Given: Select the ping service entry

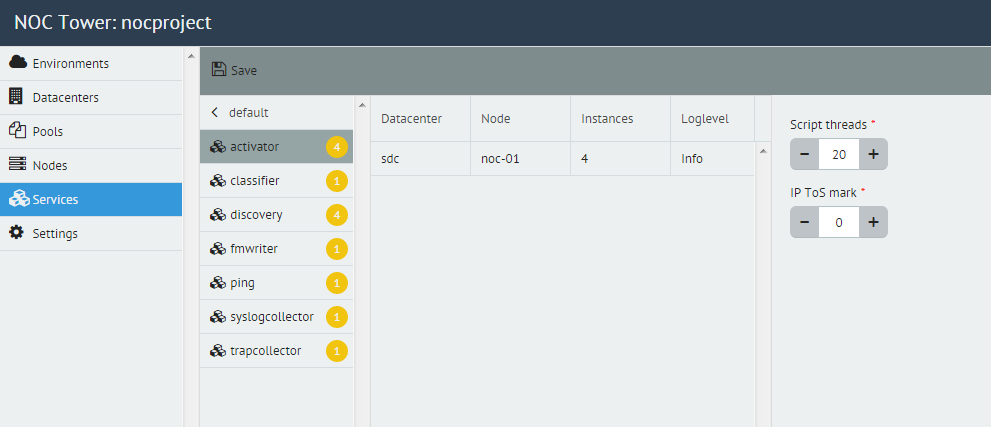Looking at the screenshot, I should [x=242, y=283].
